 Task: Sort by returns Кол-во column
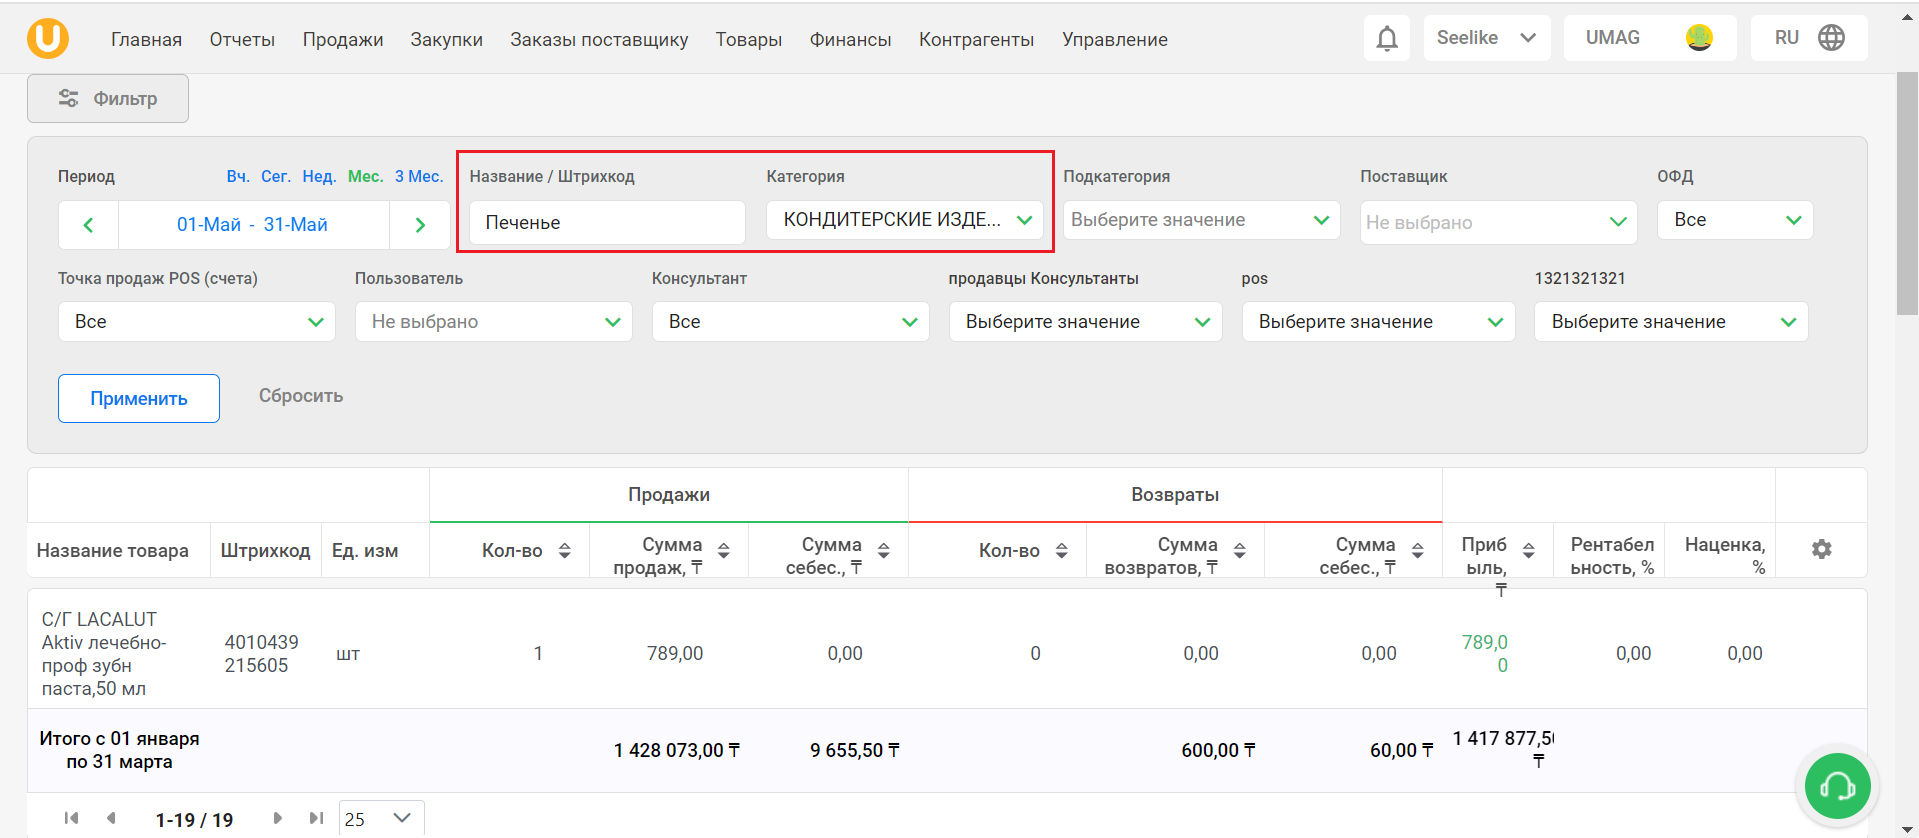[1062, 551]
